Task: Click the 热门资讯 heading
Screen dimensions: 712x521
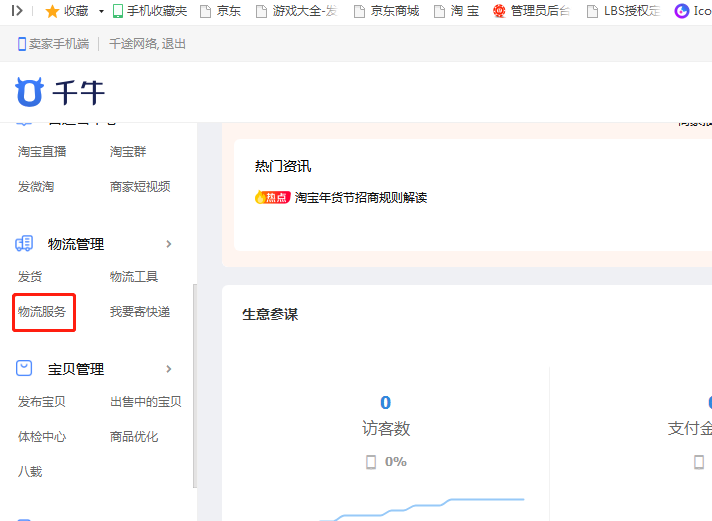Action: click(283, 166)
